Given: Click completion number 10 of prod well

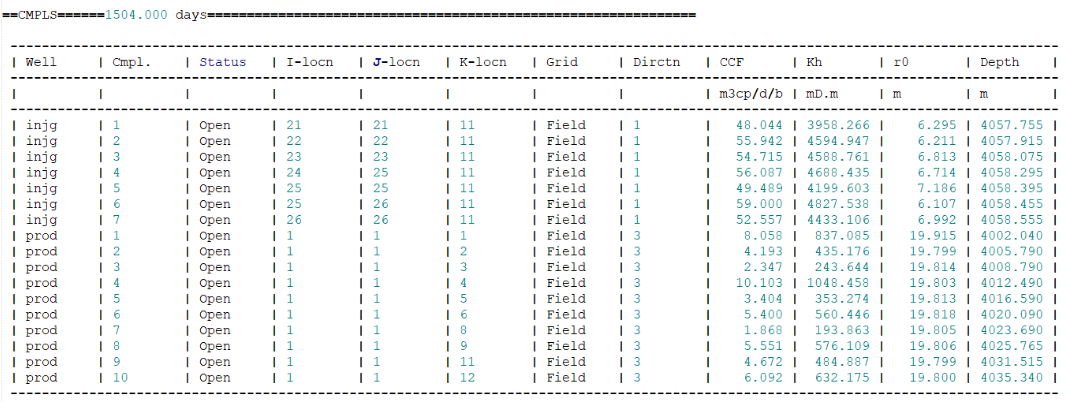Looking at the screenshot, I should (x=120, y=378).
